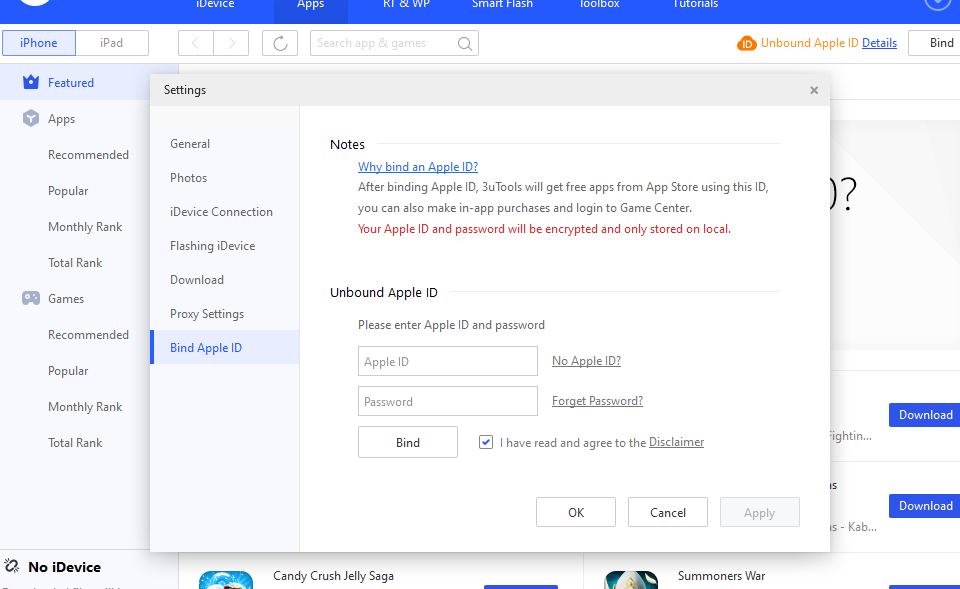The width and height of the screenshot is (960, 589).
Task: Focus the Password input field
Action: pos(448,401)
